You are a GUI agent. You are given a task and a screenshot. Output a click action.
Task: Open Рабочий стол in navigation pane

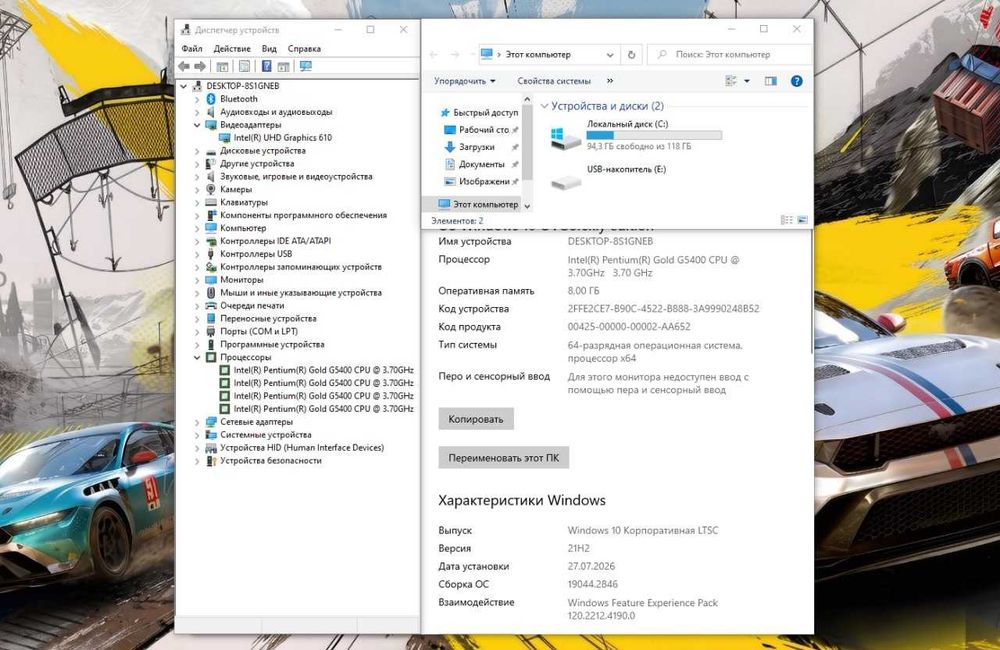pyautogui.click(x=481, y=129)
